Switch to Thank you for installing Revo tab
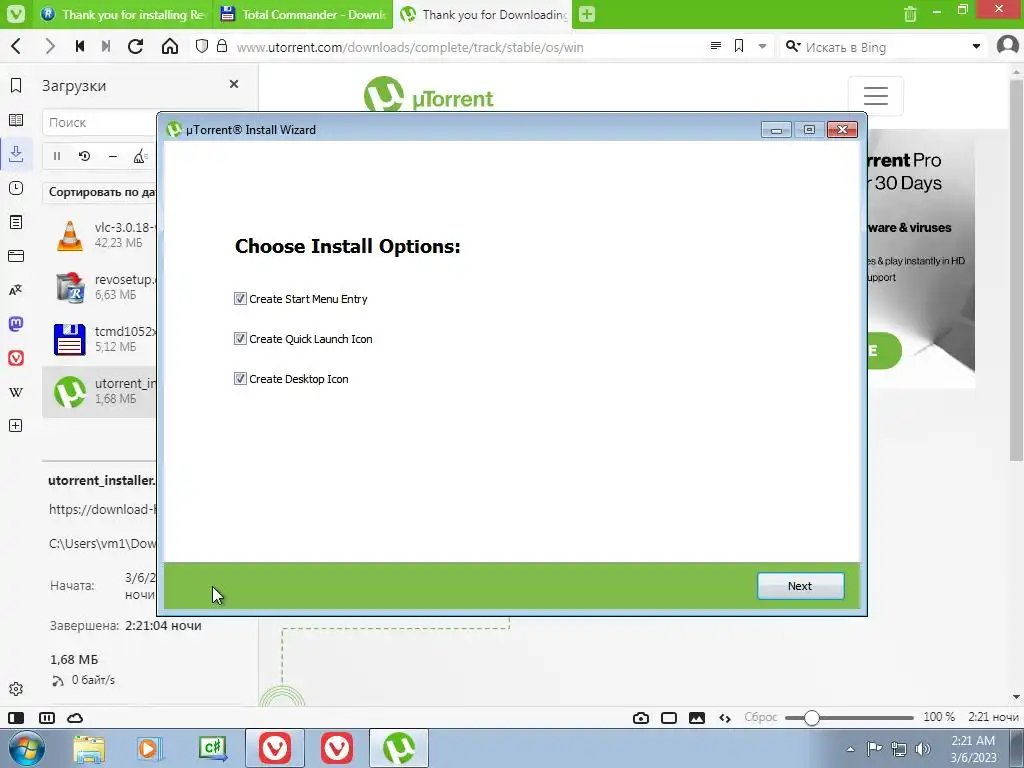The height and width of the screenshot is (768, 1024). (124, 14)
